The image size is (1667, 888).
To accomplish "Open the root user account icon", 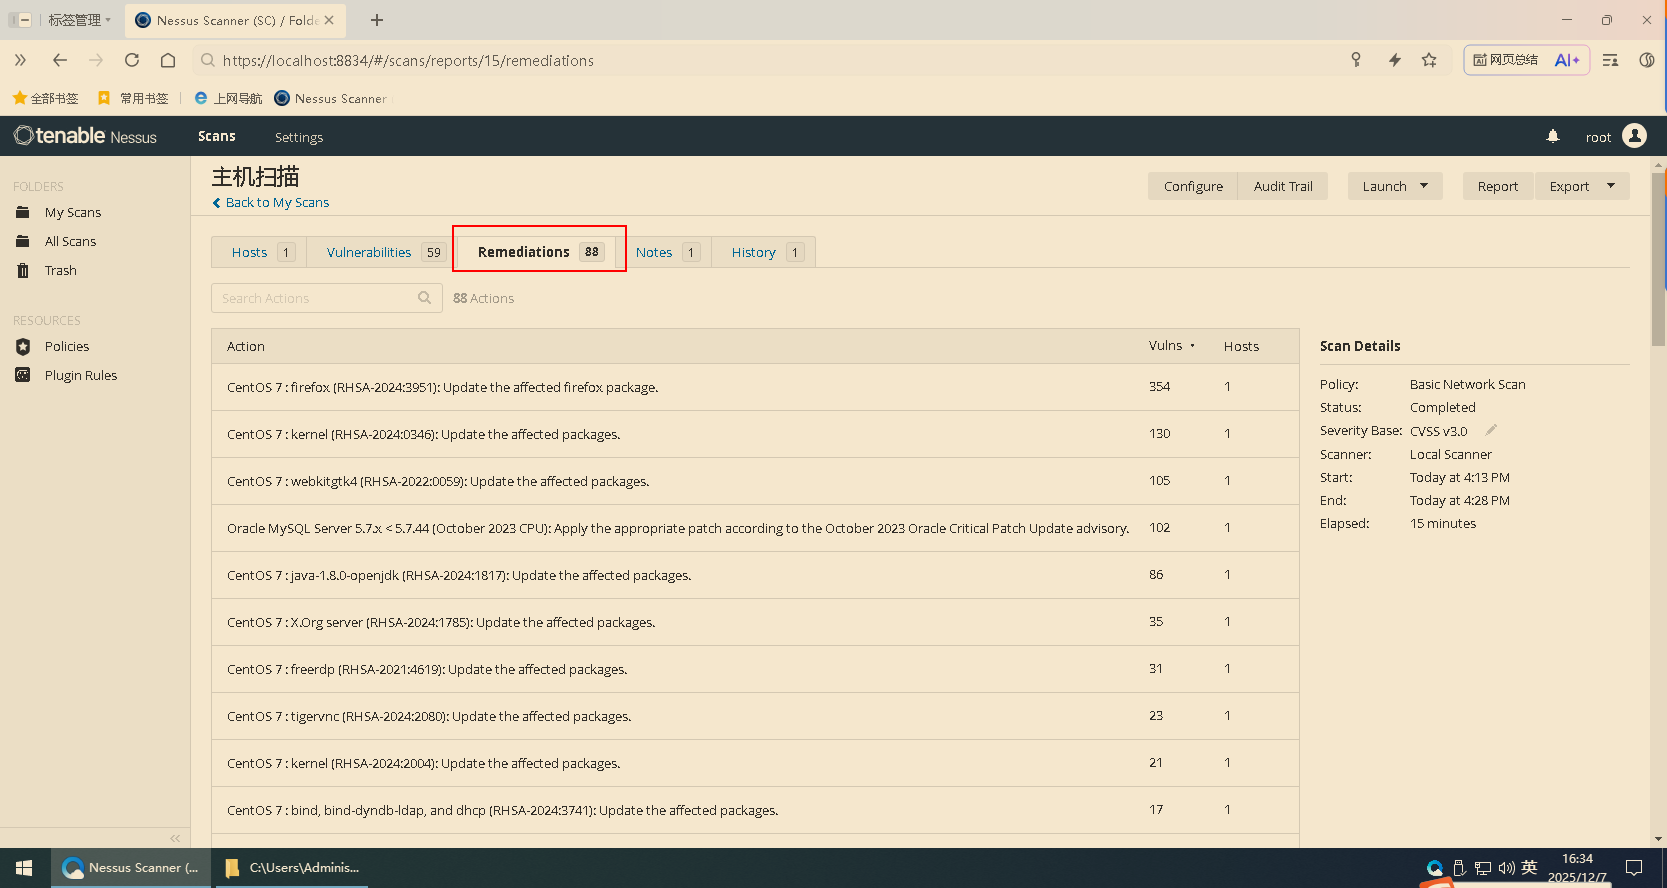I will [x=1634, y=136].
